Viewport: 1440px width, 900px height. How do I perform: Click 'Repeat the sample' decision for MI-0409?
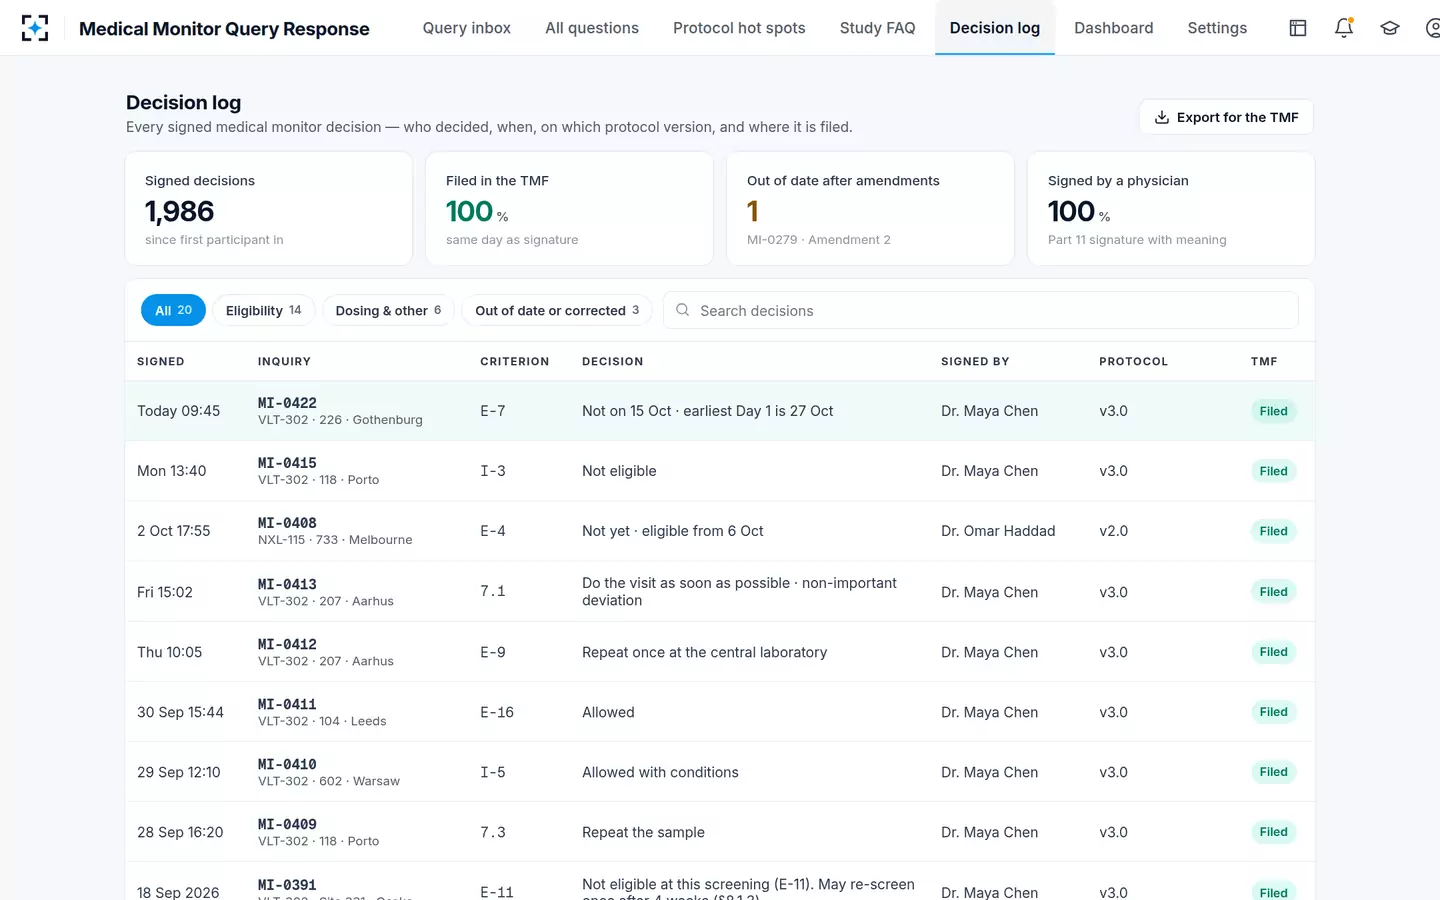643,832
